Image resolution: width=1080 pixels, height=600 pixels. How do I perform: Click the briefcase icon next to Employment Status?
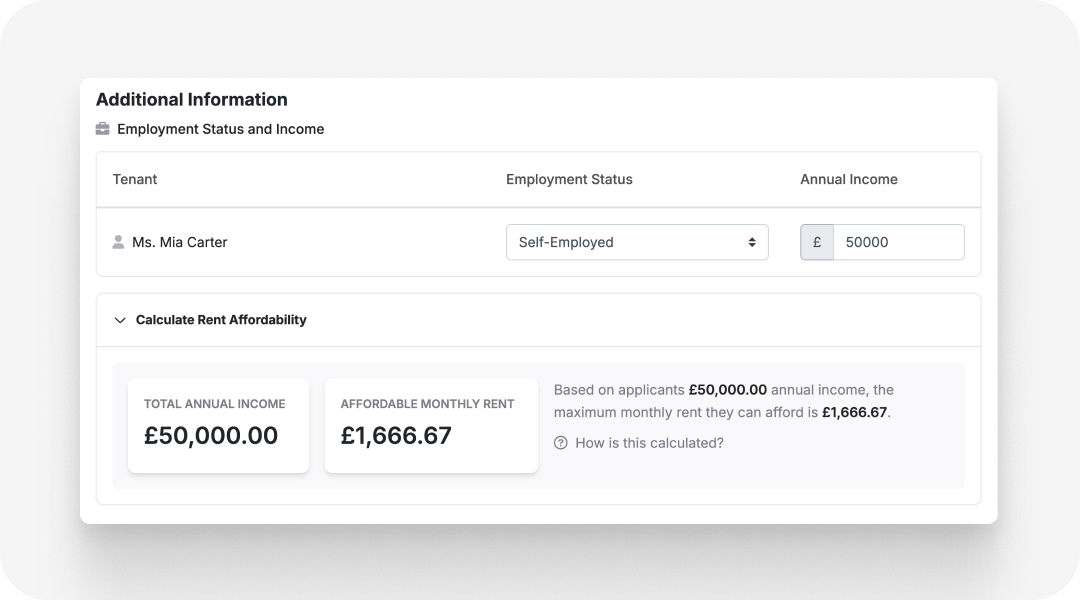[103, 128]
